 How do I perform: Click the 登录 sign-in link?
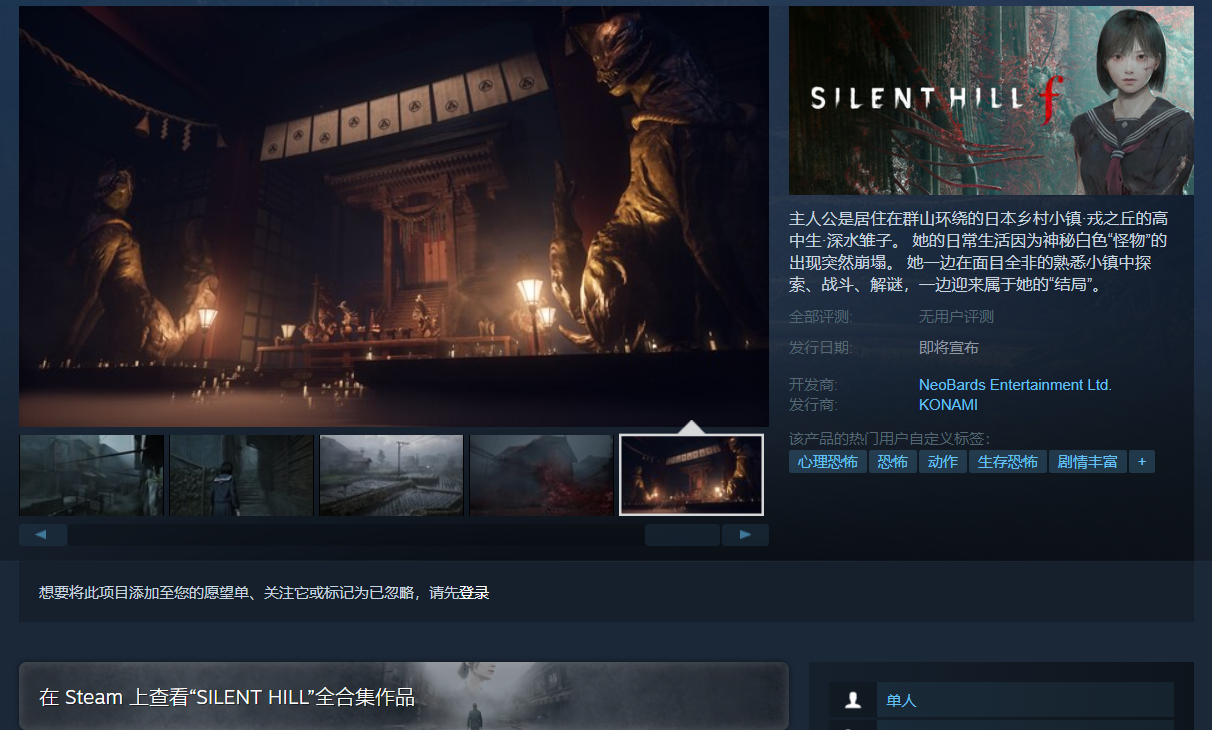tap(474, 593)
